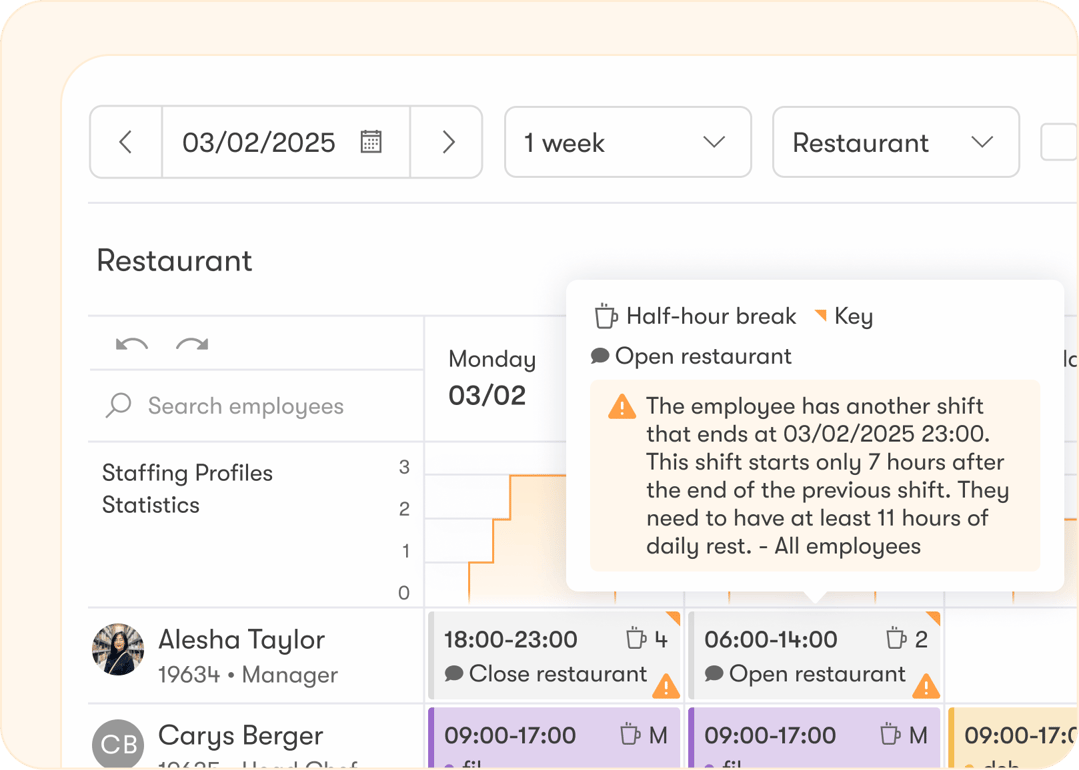1079x770 pixels.
Task: Click comment bubble on Alesha's Open restaurant shift
Action: pos(714,673)
